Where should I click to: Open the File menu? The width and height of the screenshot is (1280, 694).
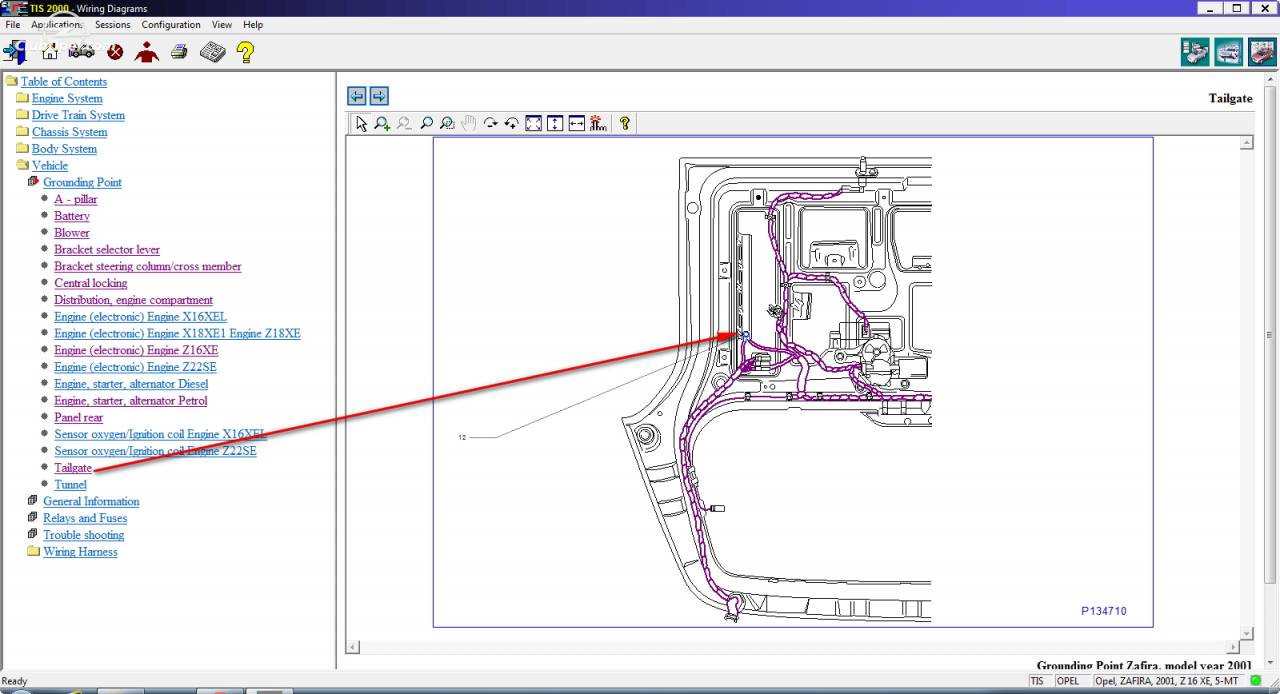(13, 24)
